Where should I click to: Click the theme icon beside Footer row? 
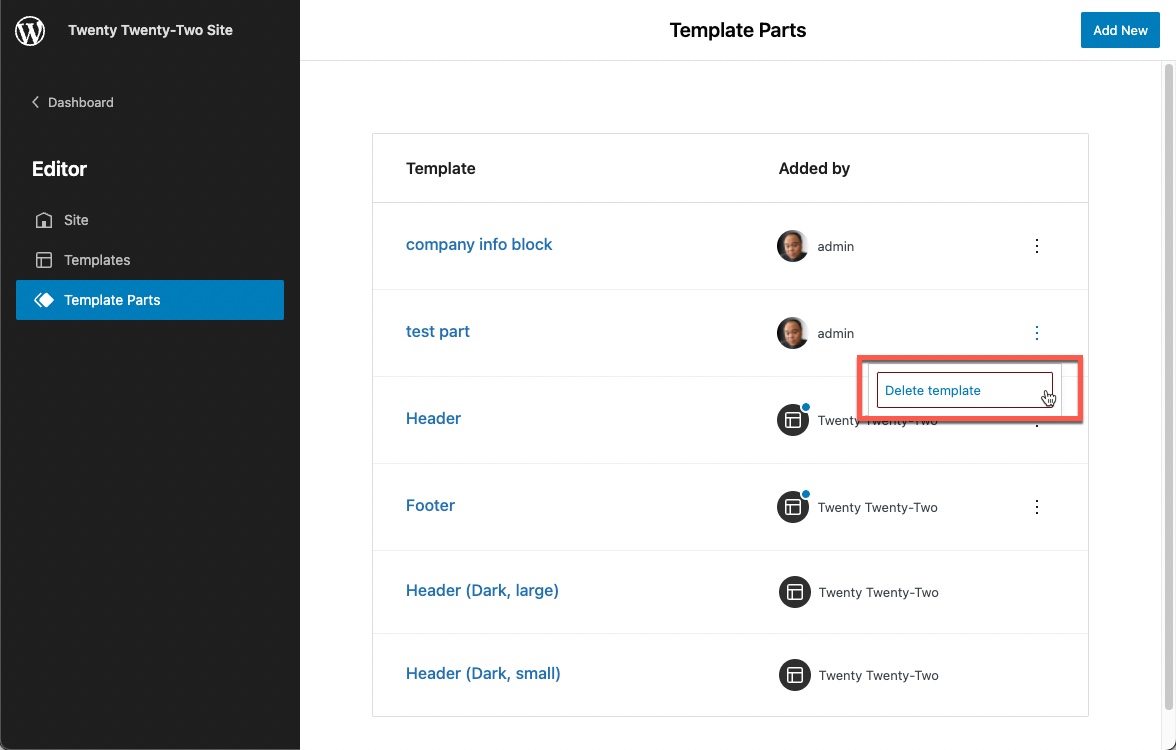793,507
